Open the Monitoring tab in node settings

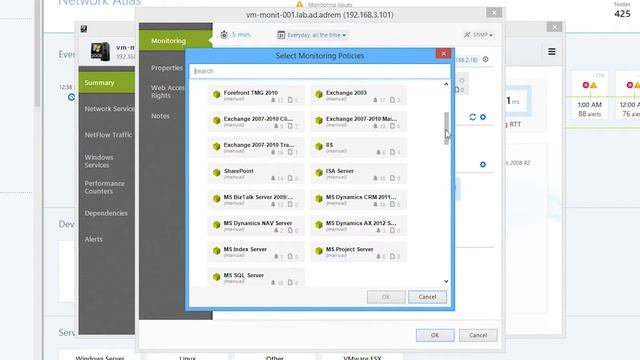(x=176, y=41)
